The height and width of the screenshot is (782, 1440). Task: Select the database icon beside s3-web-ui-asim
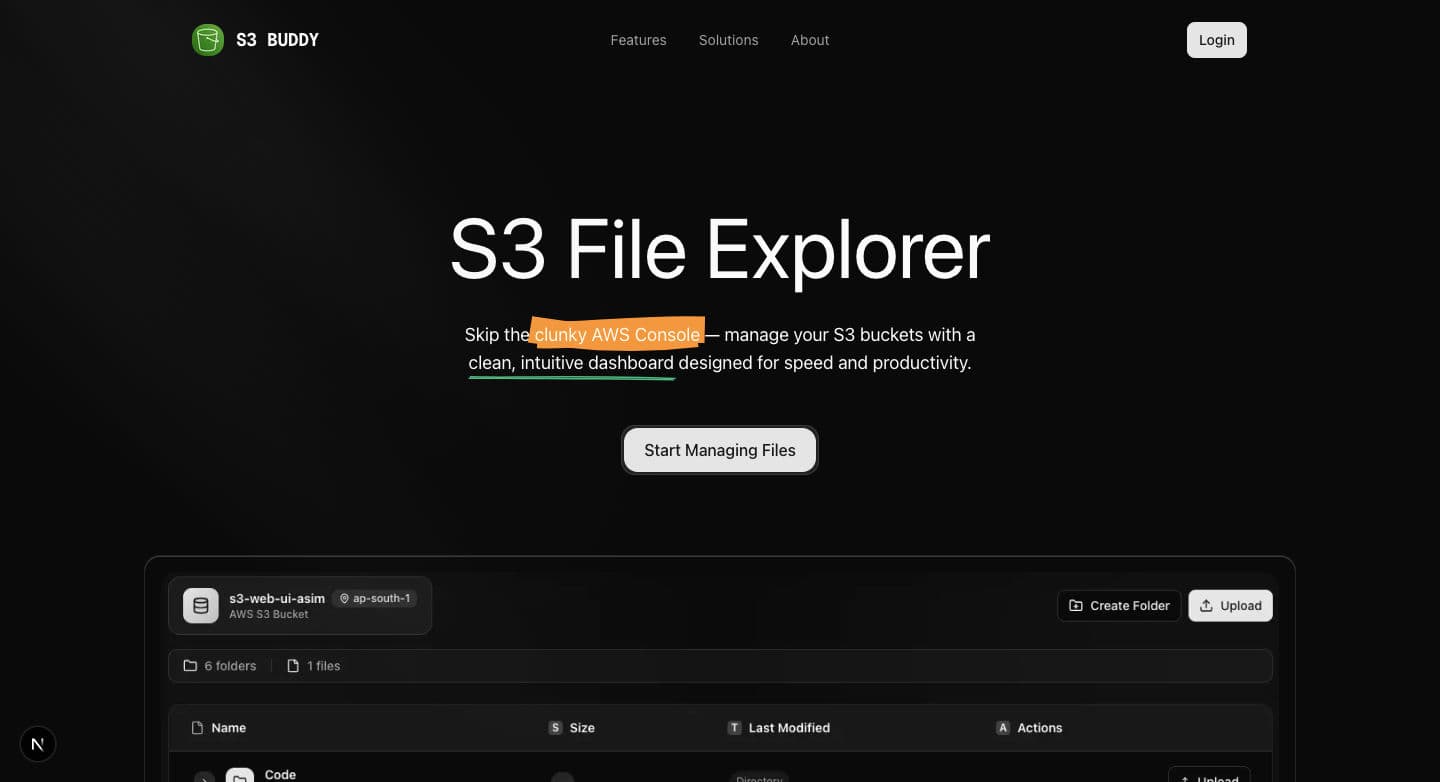(x=200, y=605)
